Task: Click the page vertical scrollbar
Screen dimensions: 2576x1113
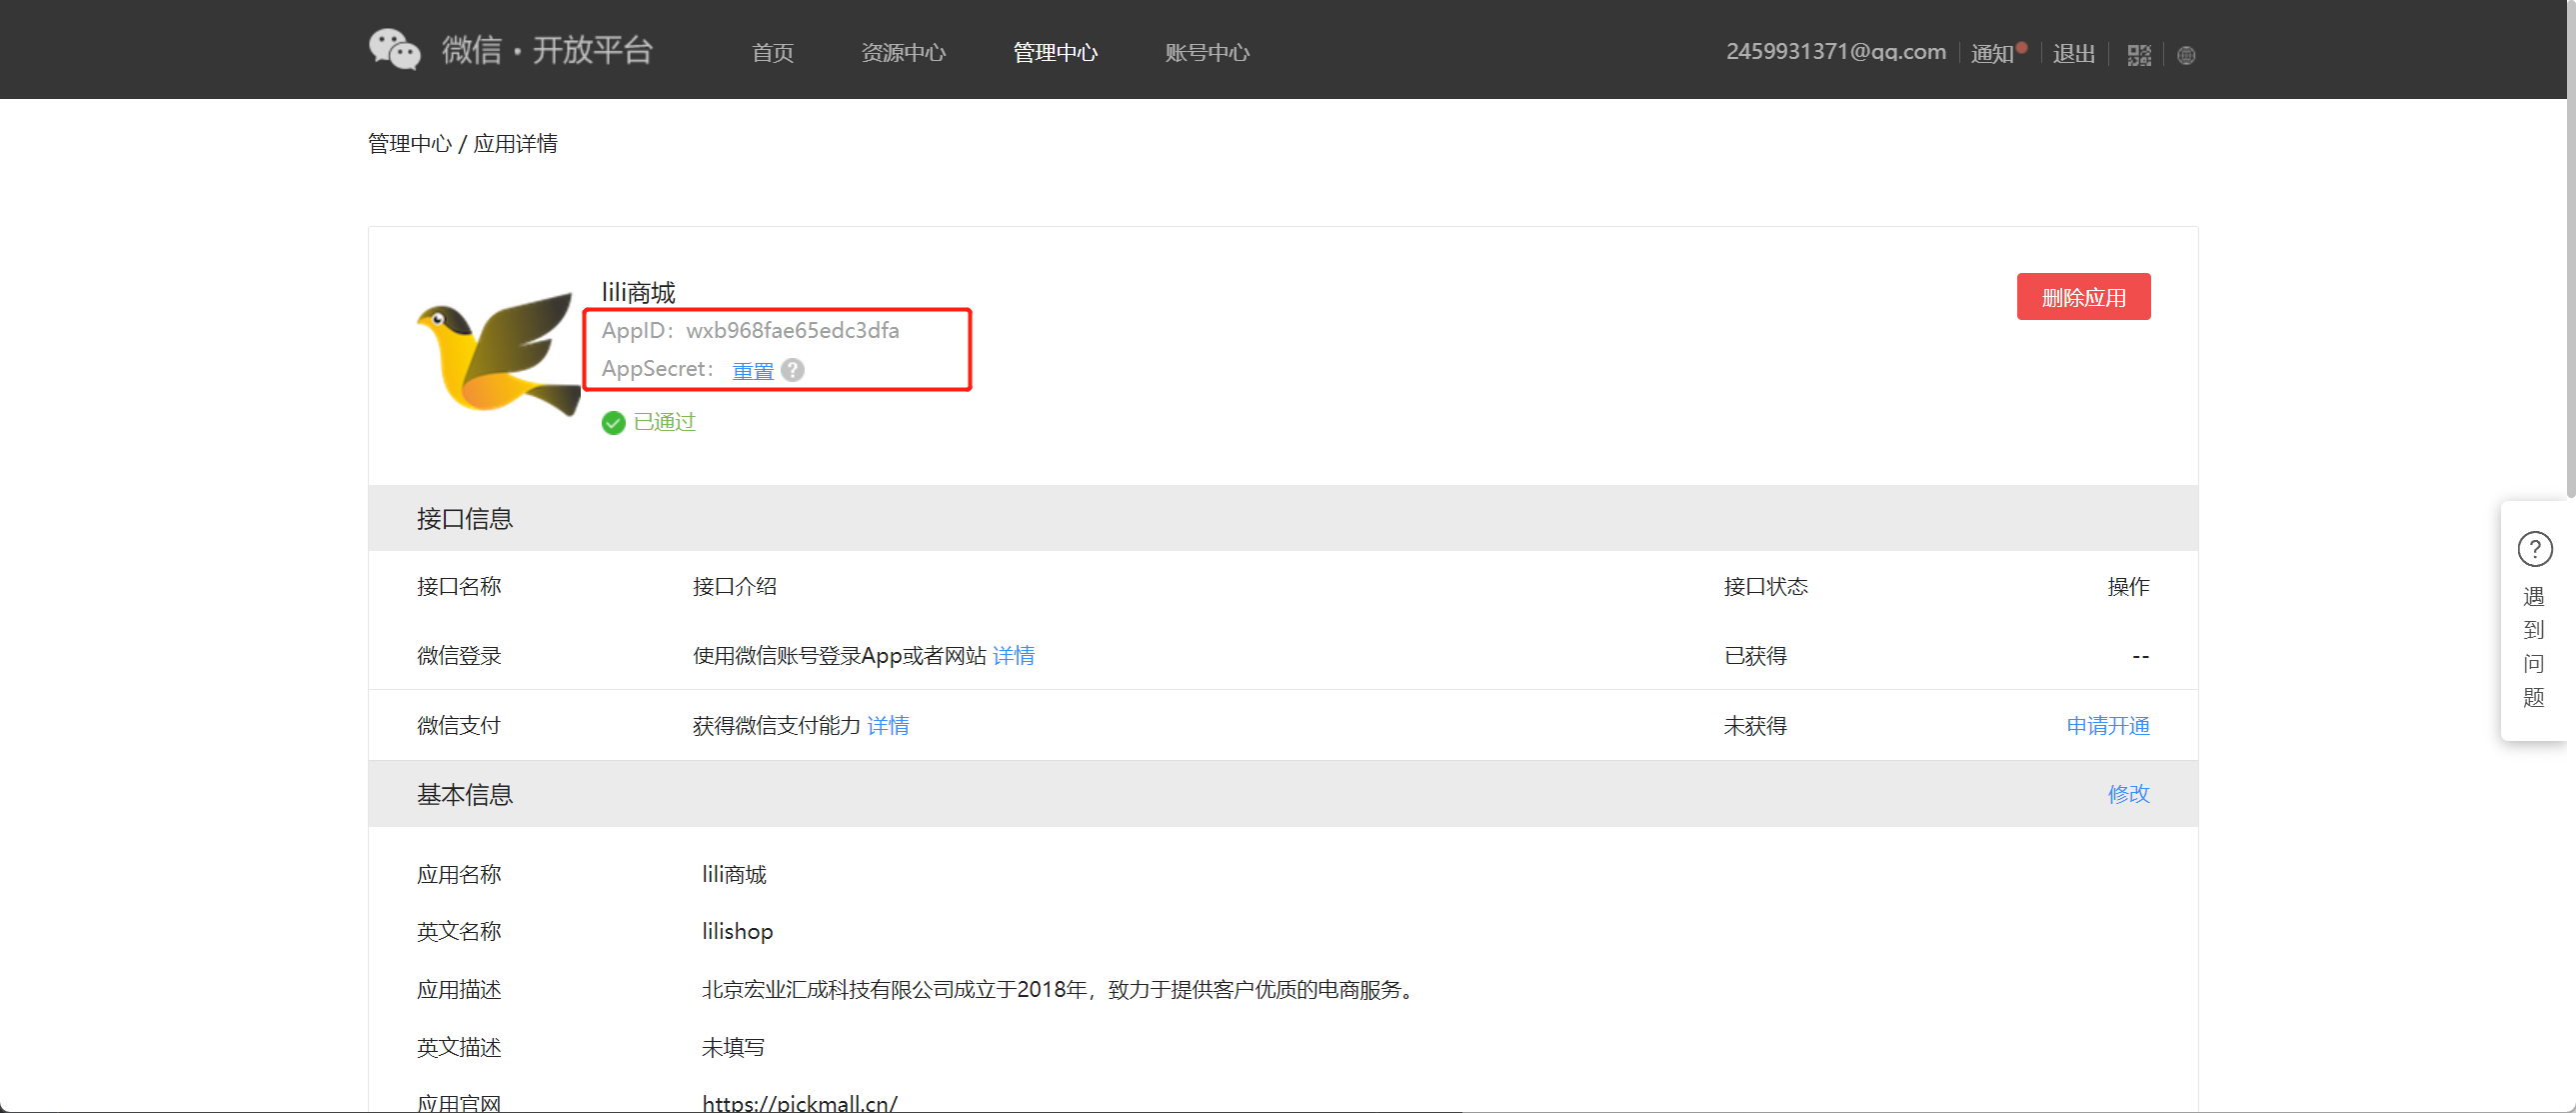Action: [x=2570, y=250]
